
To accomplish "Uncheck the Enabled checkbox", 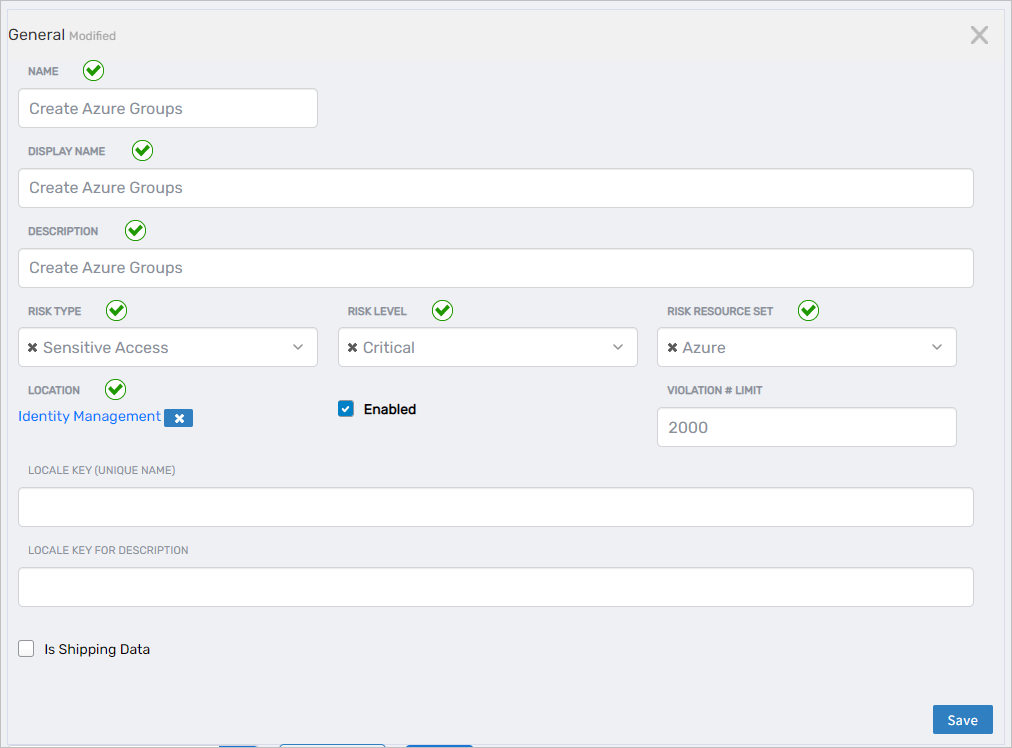I will click(346, 409).
